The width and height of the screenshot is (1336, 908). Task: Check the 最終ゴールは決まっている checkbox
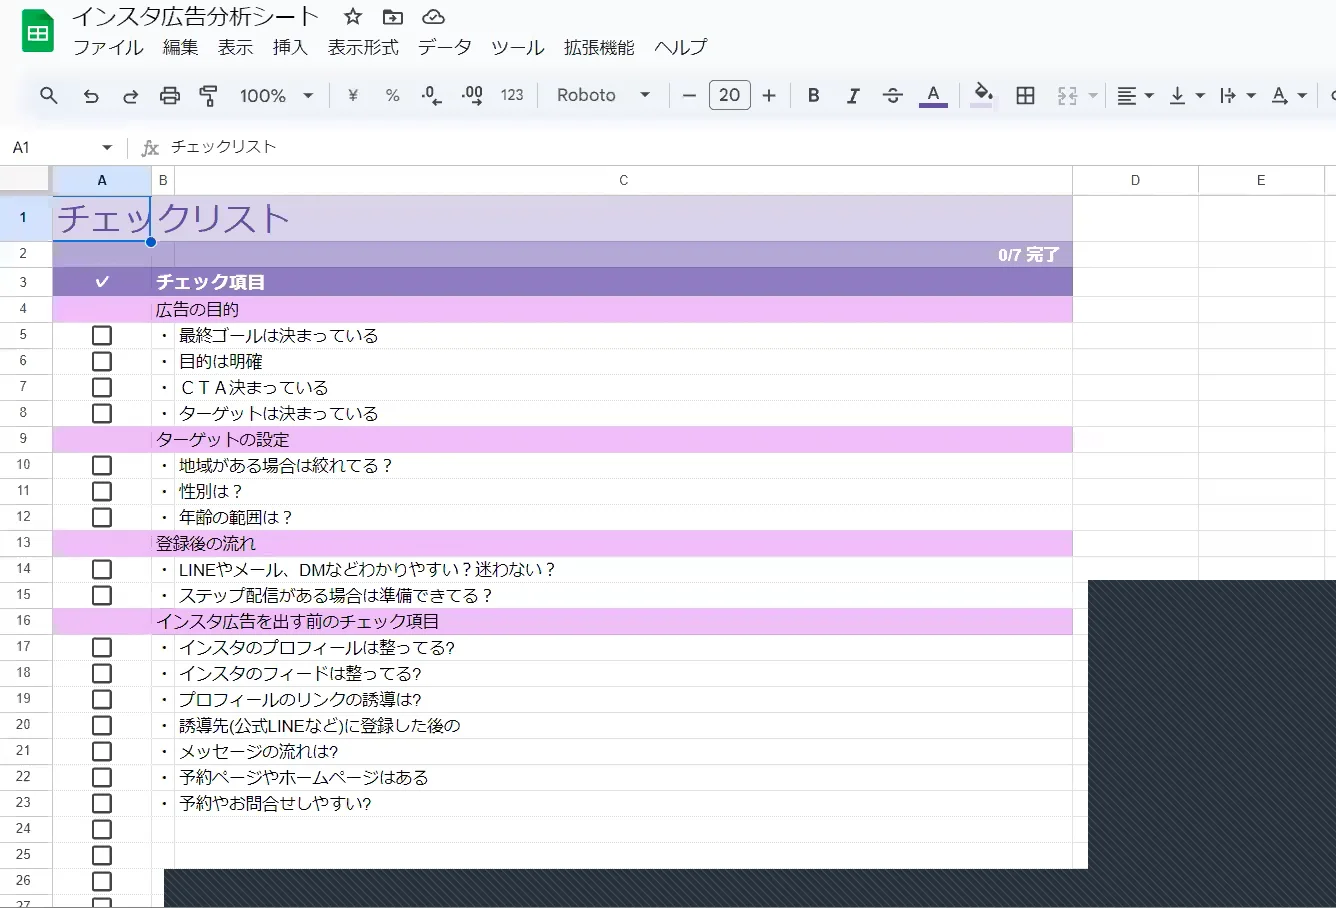101,336
